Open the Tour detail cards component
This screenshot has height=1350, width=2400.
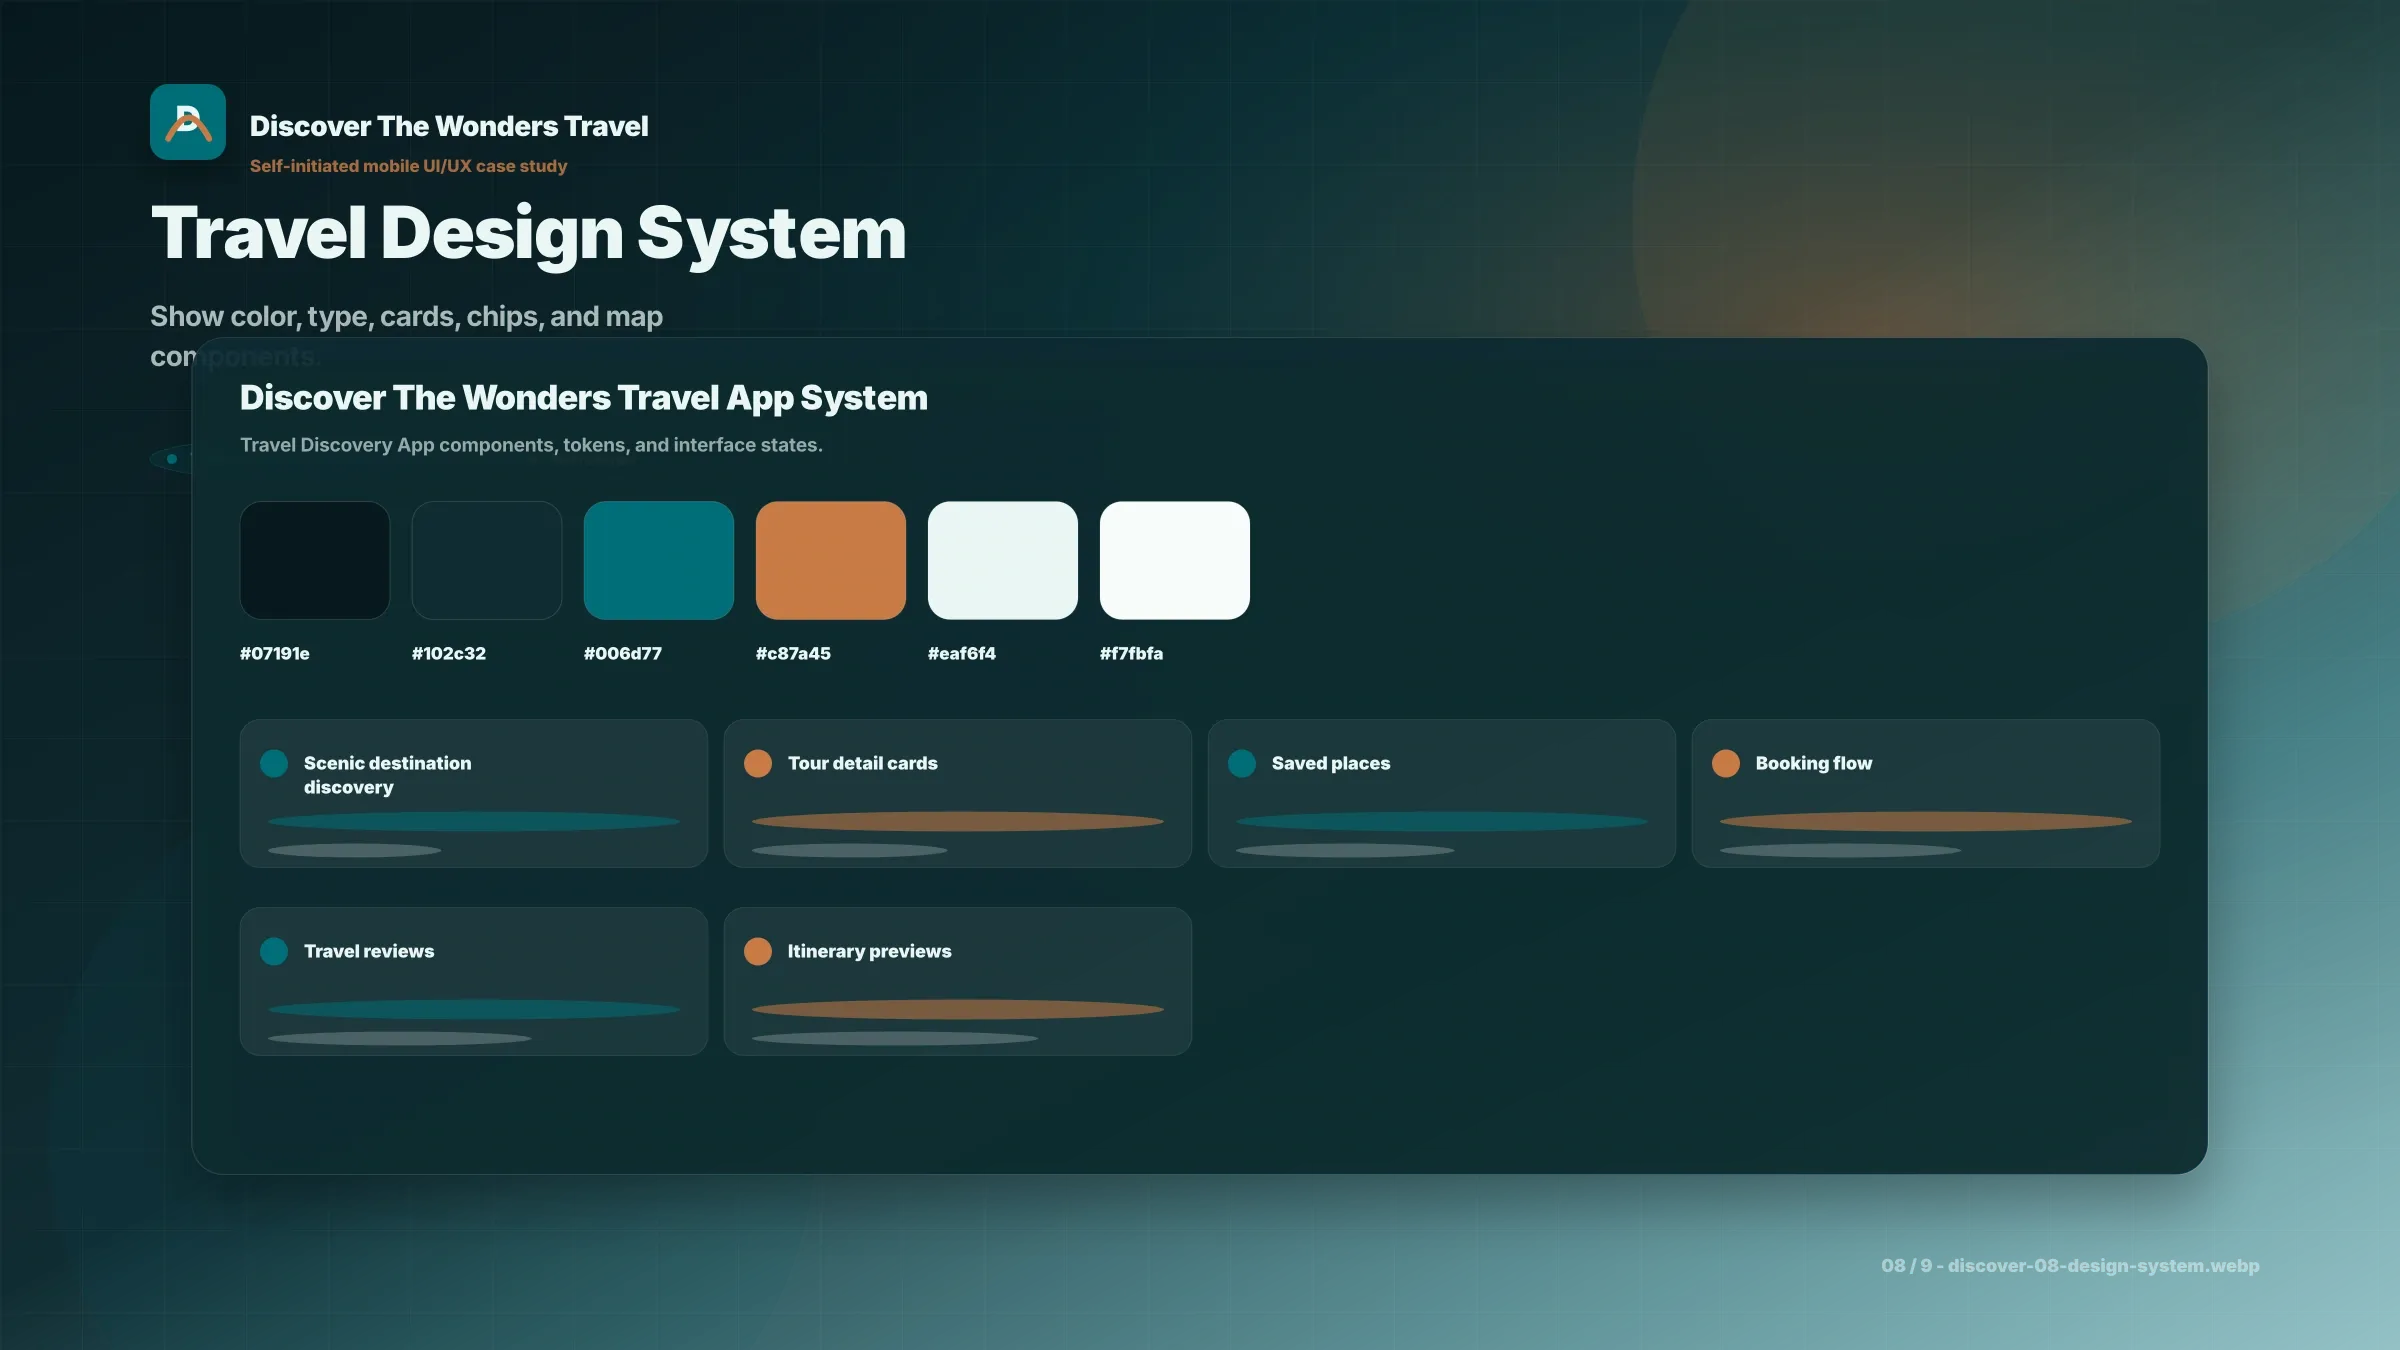(x=958, y=793)
